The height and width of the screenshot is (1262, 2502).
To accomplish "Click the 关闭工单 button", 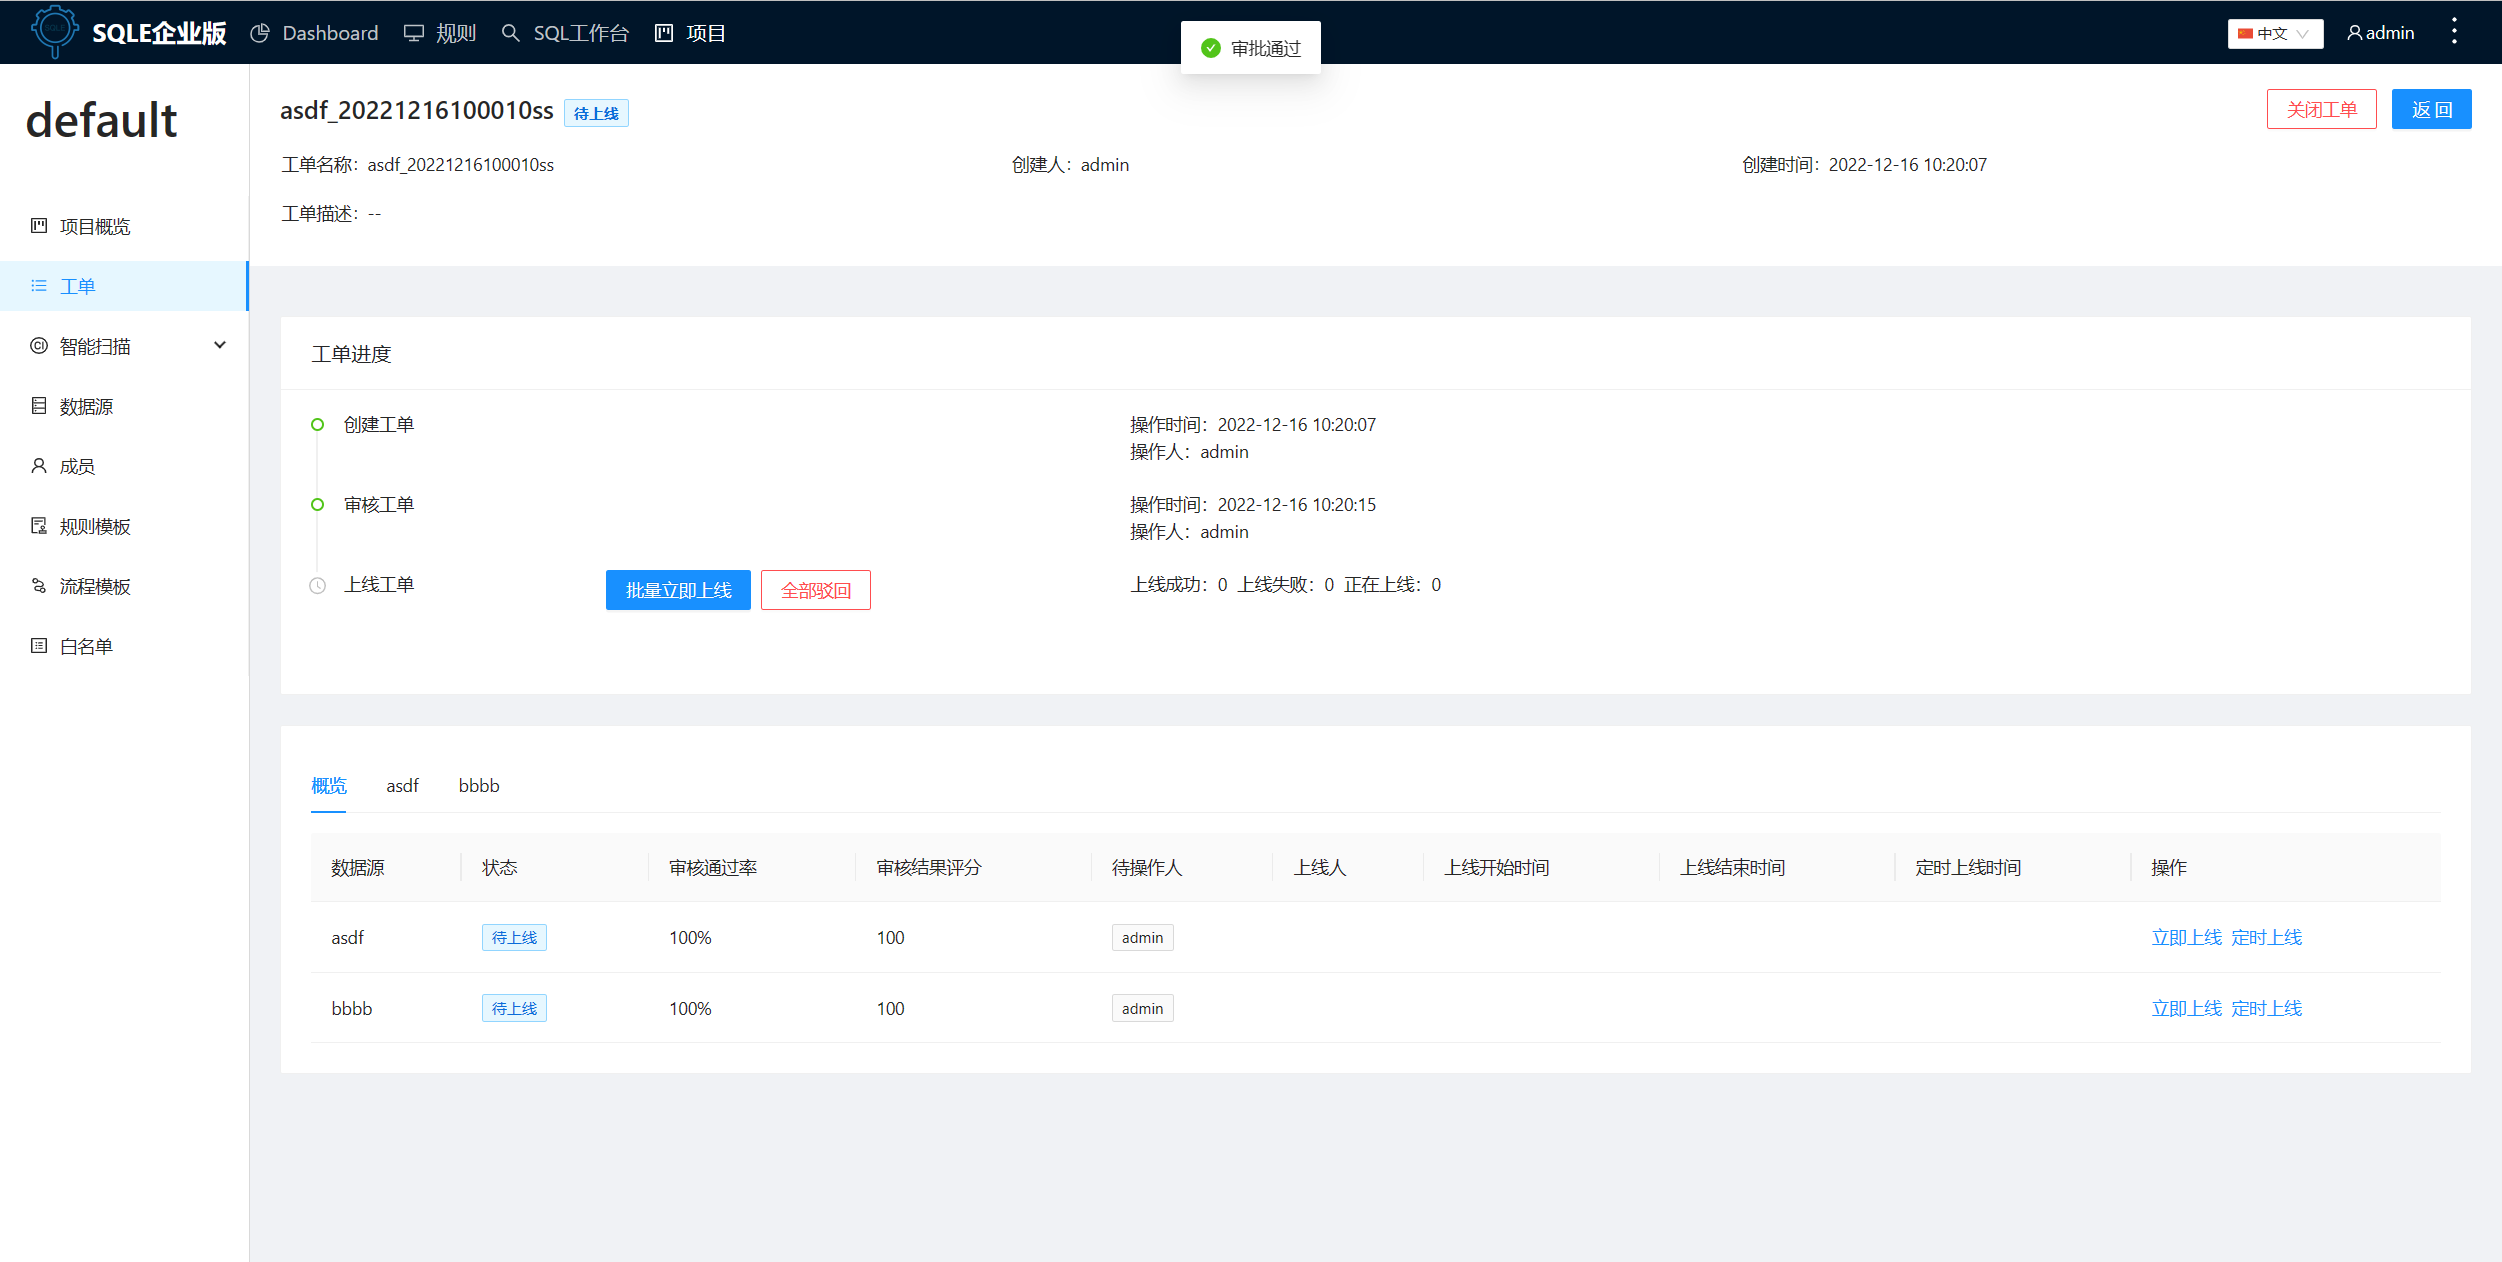I will [x=2322, y=108].
